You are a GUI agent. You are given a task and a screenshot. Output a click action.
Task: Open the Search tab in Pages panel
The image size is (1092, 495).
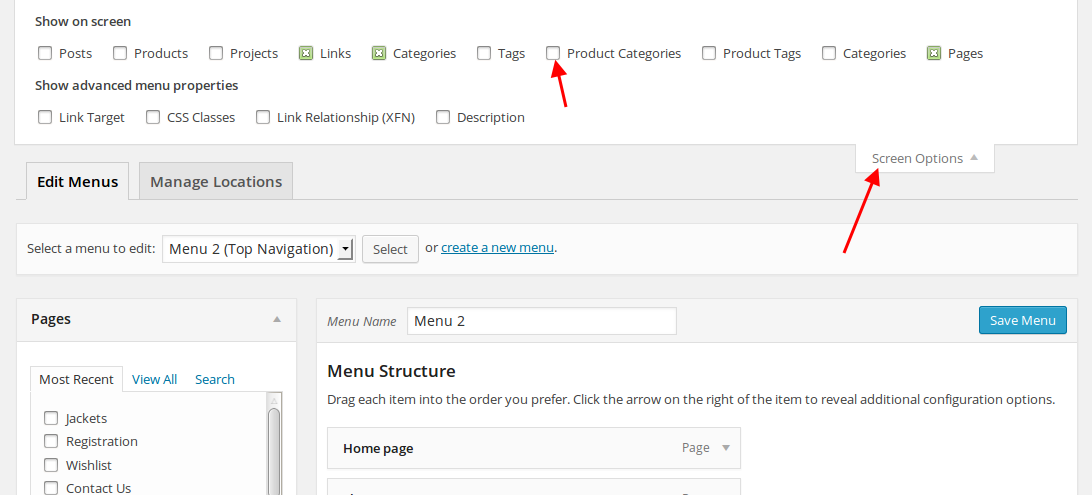click(214, 379)
